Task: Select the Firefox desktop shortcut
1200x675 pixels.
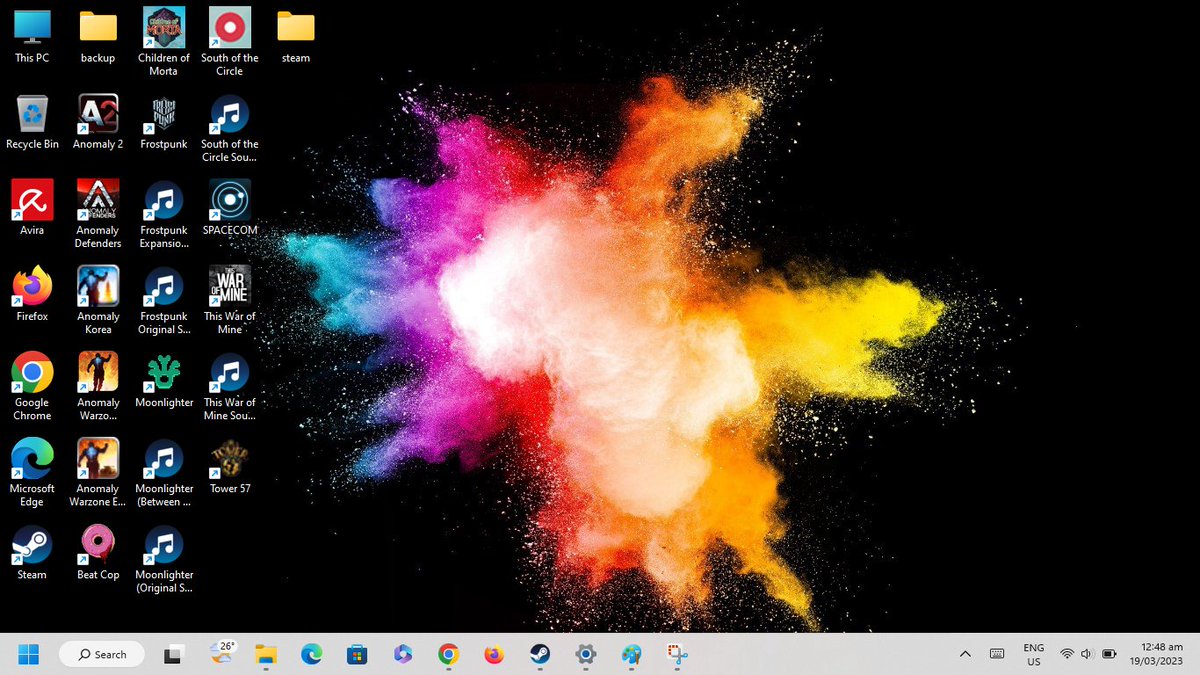Action: tap(32, 294)
